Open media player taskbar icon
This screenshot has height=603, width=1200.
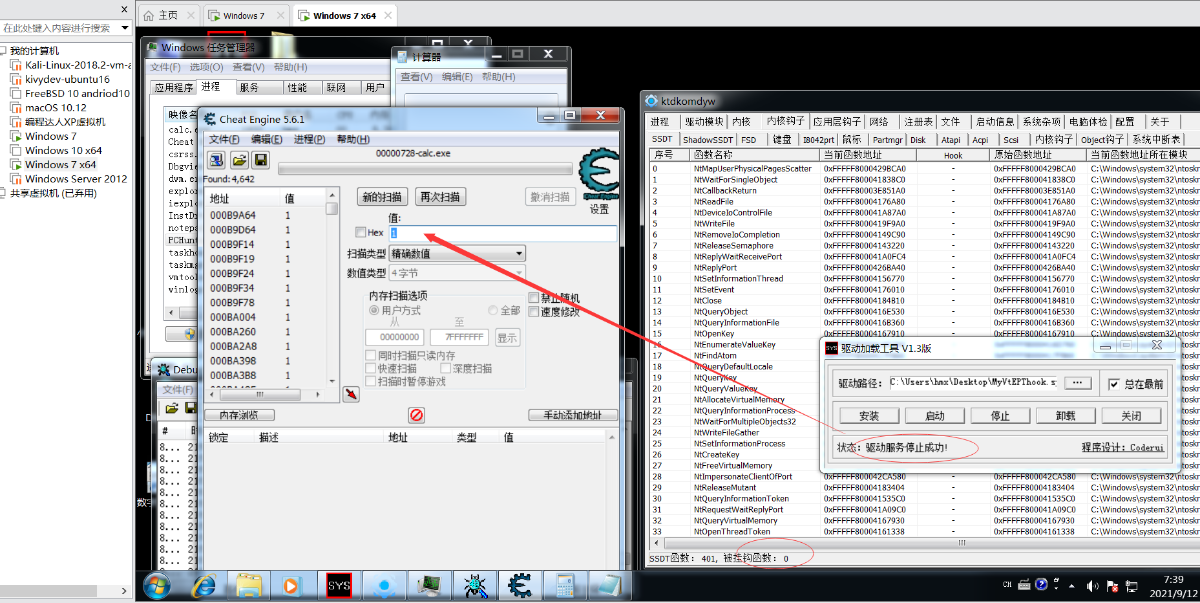[292, 585]
